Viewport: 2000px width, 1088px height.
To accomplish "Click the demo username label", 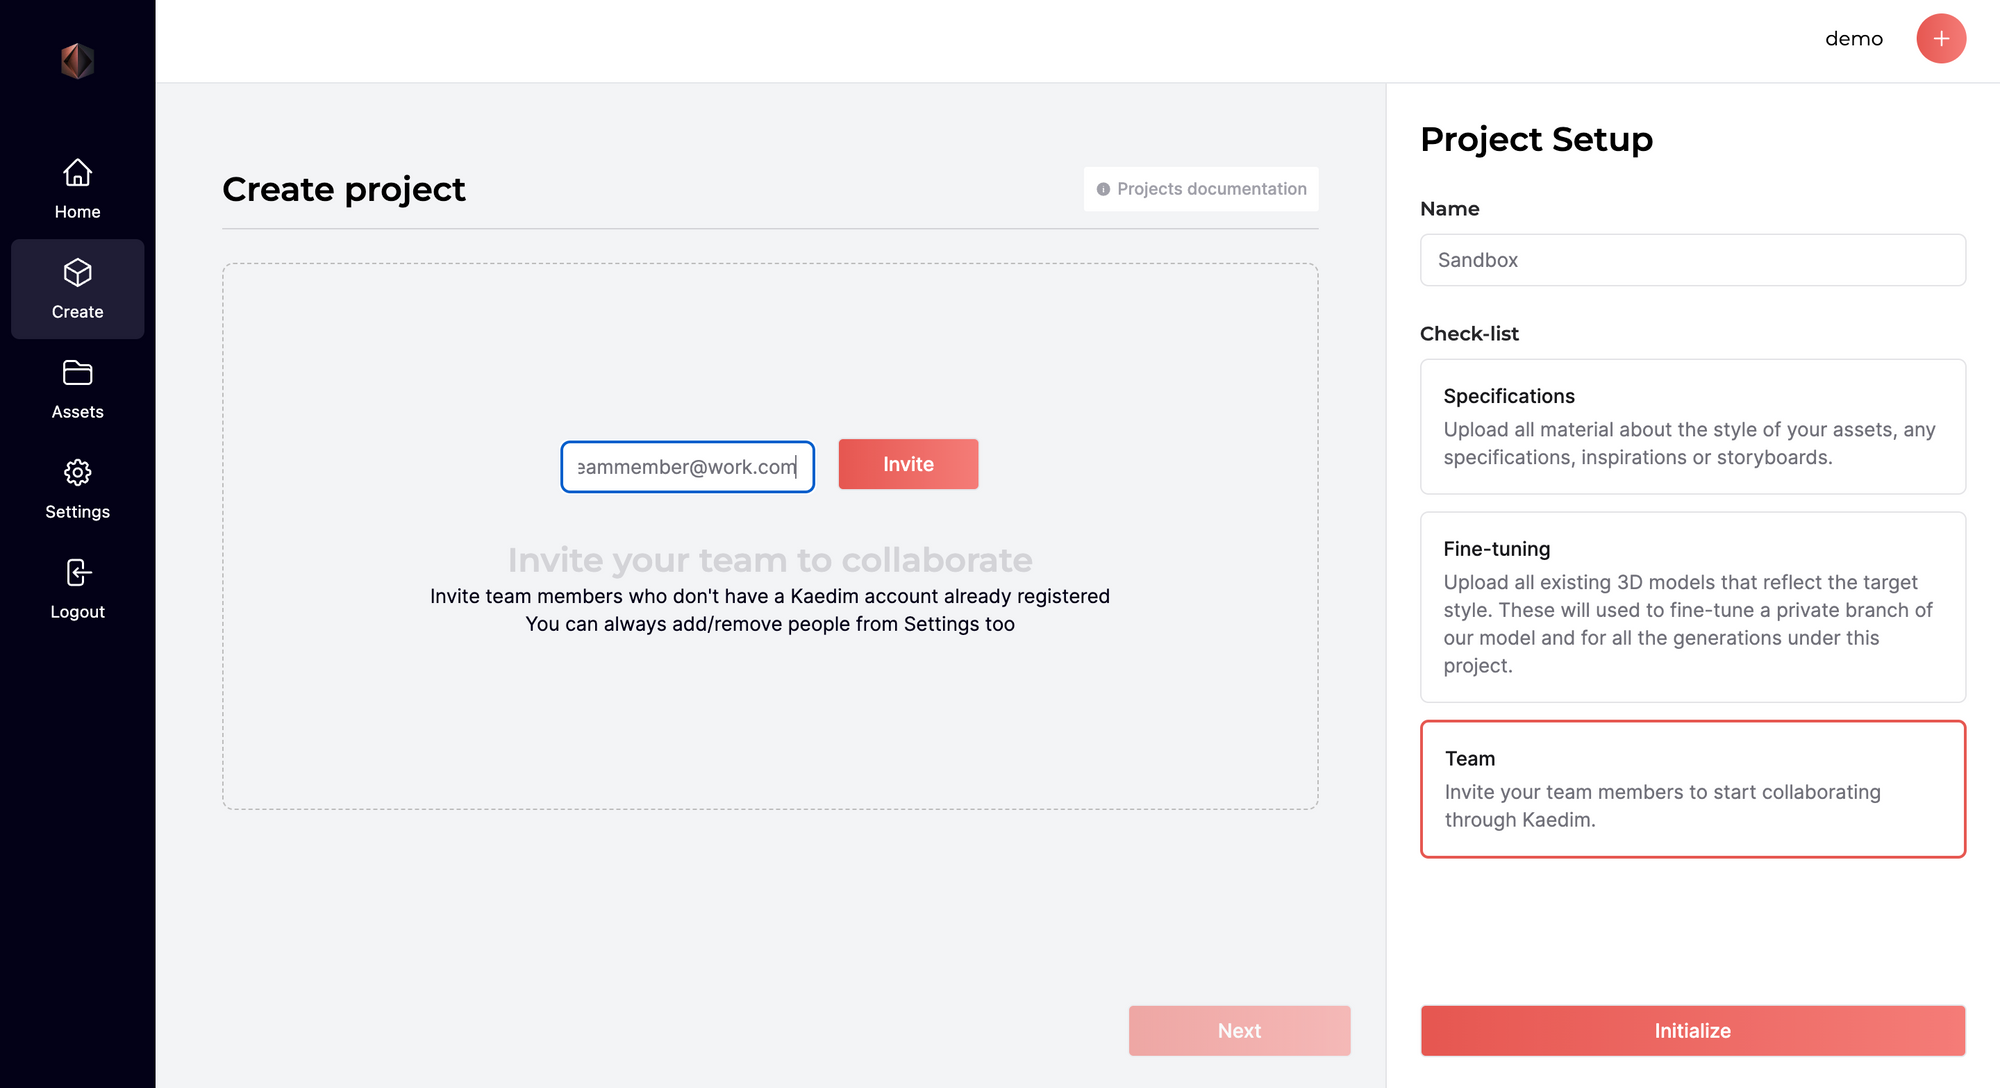I will point(1853,39).
